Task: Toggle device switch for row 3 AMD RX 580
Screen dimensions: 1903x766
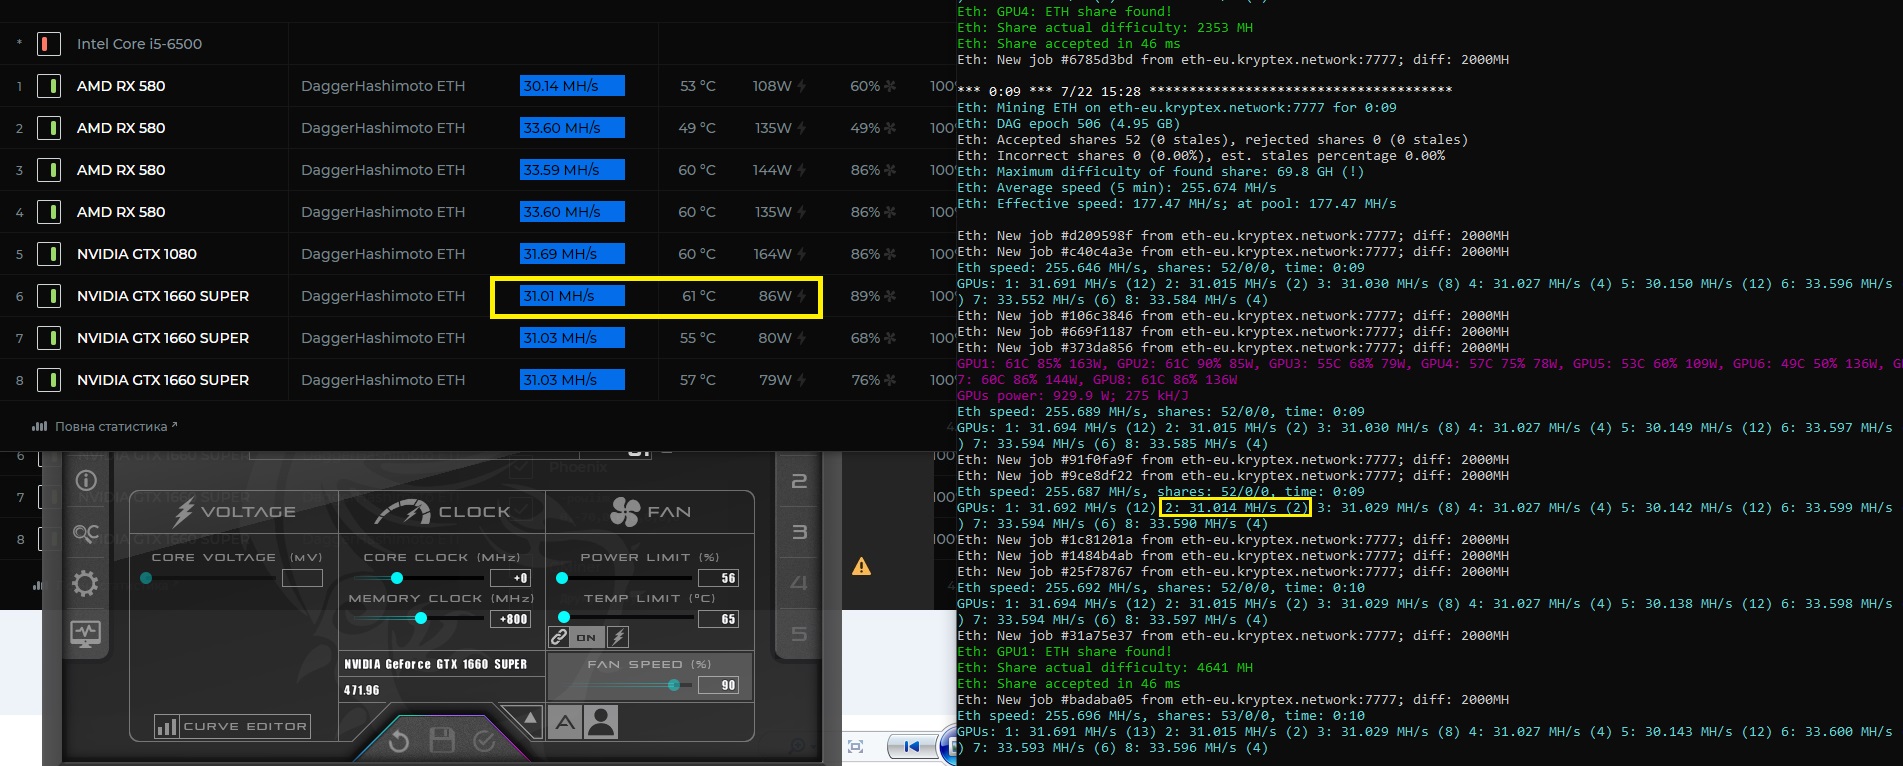Action: click(x=48, y=170)
